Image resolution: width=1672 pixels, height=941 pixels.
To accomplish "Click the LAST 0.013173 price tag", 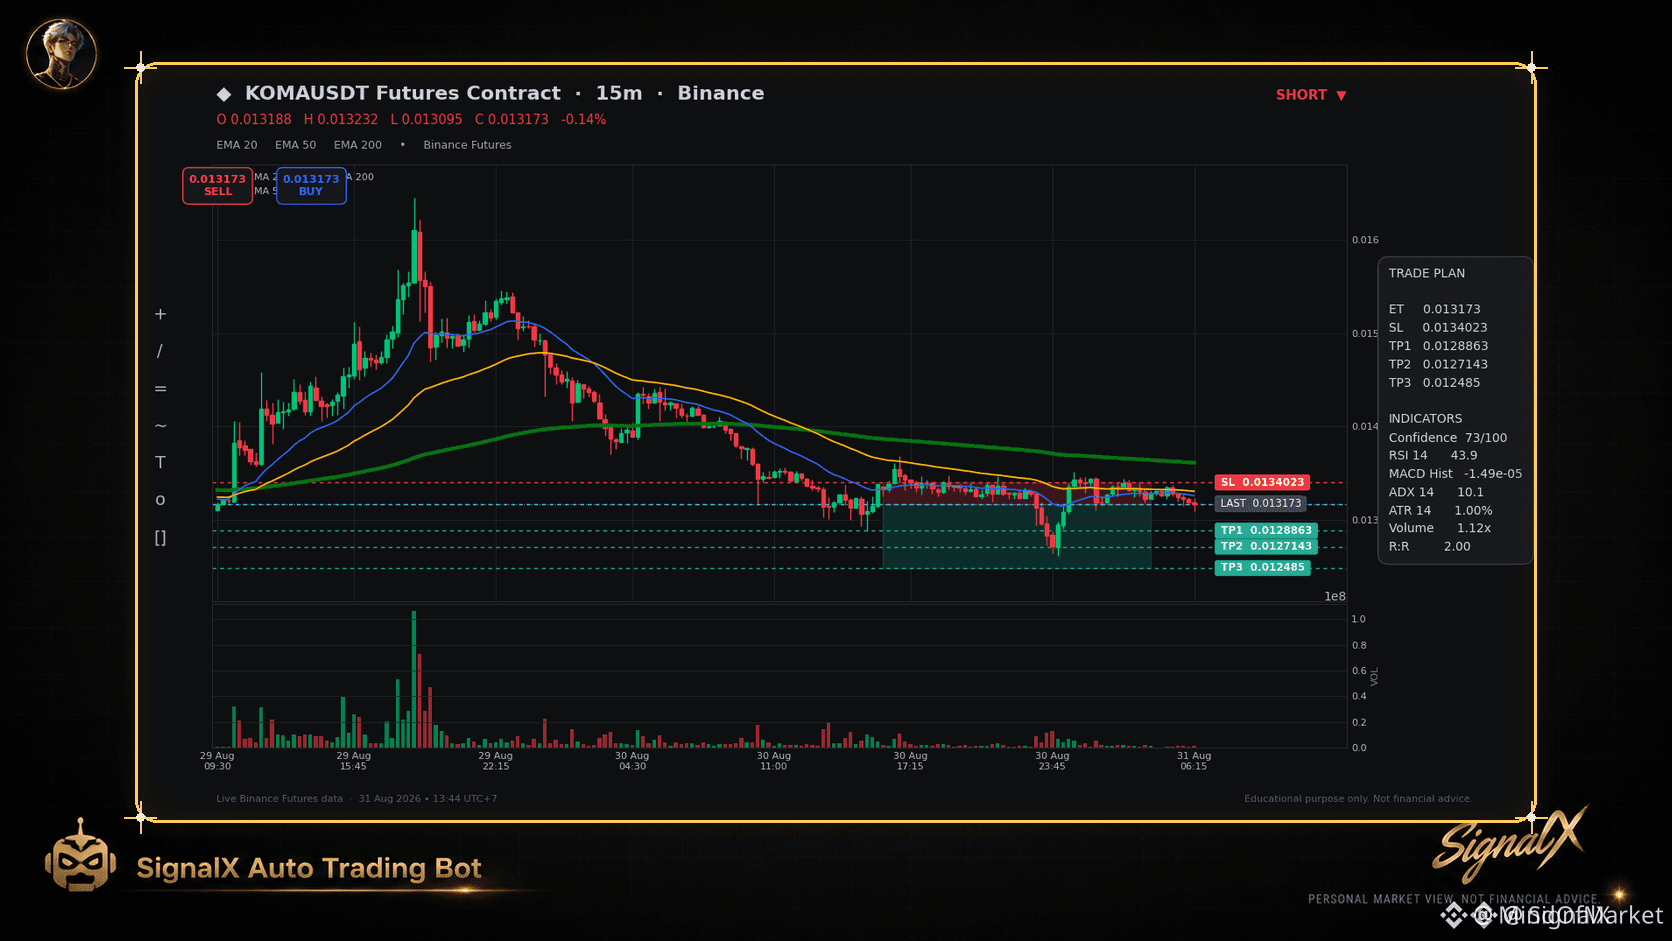I will 1261,503.
